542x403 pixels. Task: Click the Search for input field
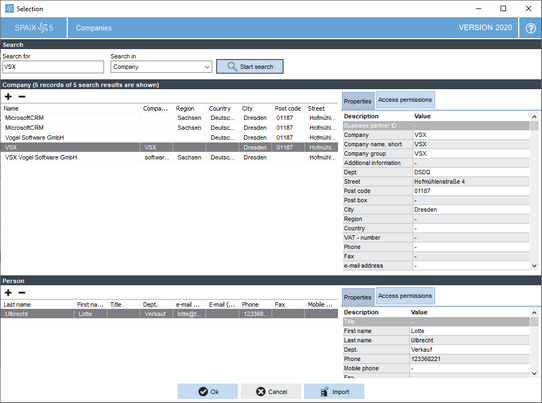tap(53, 67)
